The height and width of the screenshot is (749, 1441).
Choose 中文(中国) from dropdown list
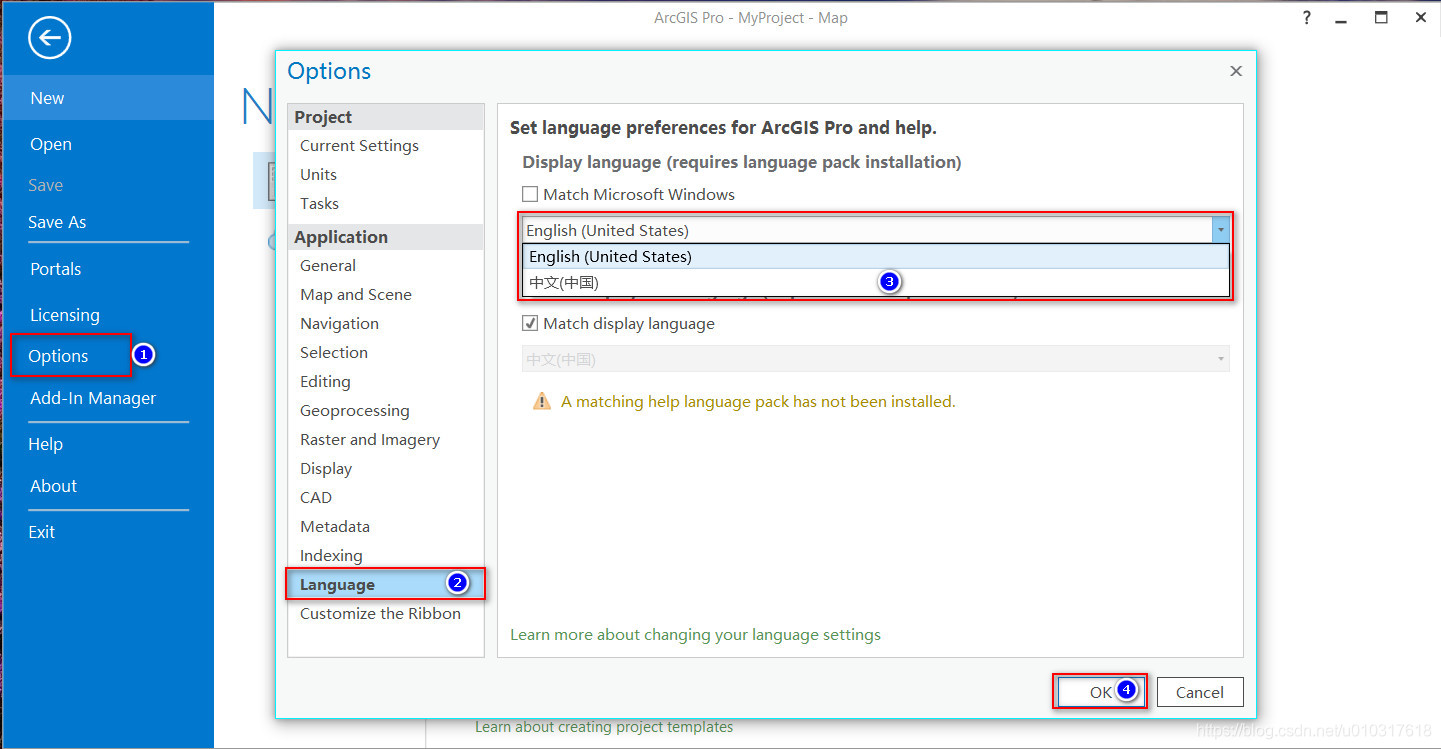click(x=876, y=283)
